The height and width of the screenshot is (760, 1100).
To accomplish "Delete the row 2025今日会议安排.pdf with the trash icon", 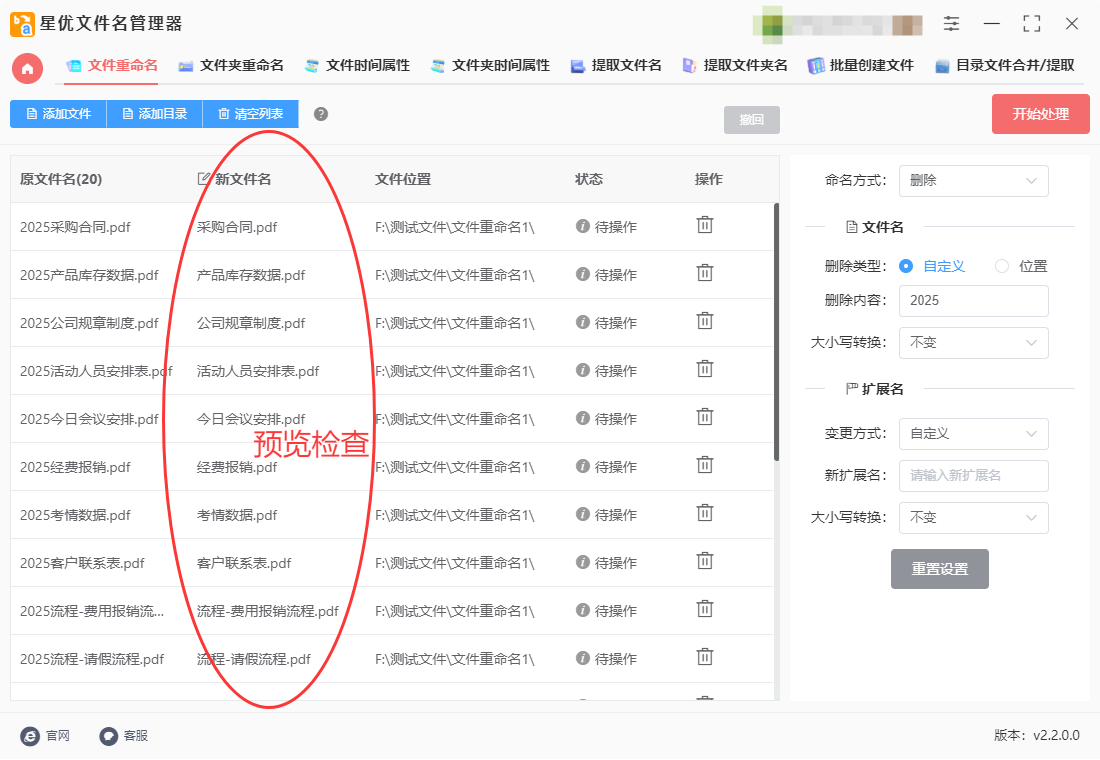I will coord(704,418).
